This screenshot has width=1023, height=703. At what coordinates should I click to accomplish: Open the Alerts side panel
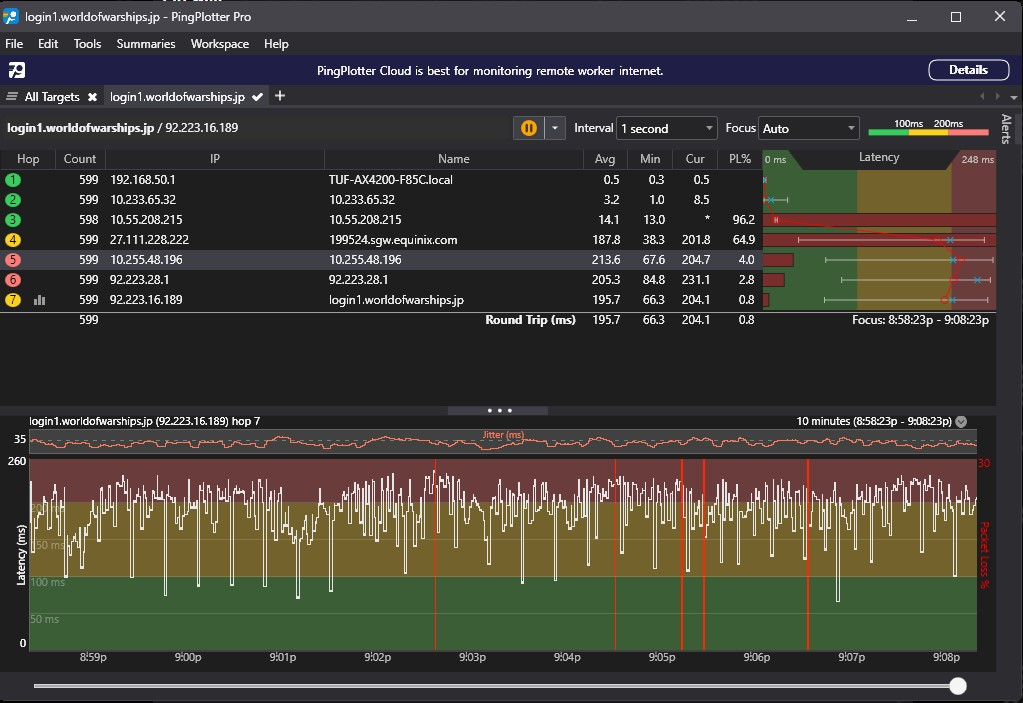pos(1006,128)
